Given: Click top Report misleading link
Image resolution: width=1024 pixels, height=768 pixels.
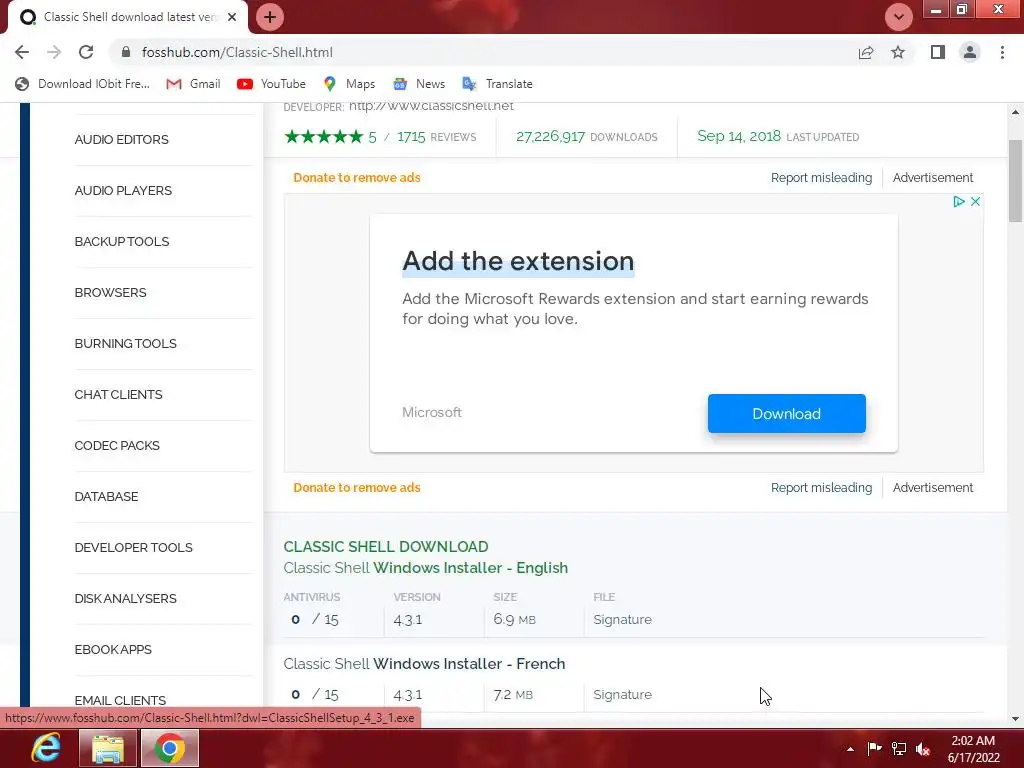Looking at the screenshot, I should point(821,178).
